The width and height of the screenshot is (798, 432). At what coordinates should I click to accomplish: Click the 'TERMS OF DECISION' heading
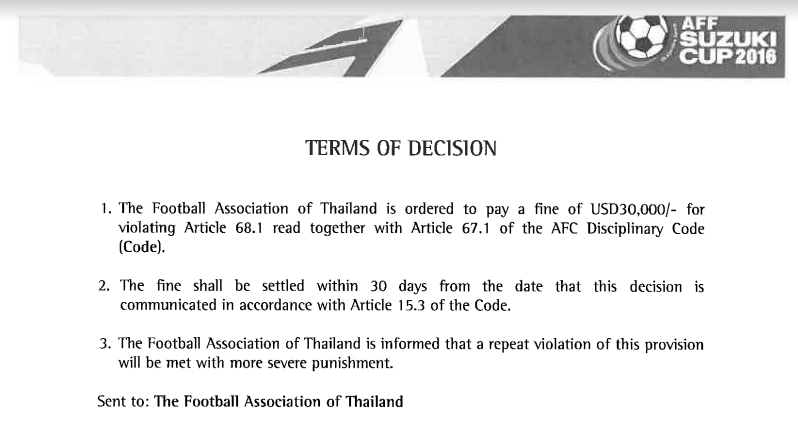401,148
